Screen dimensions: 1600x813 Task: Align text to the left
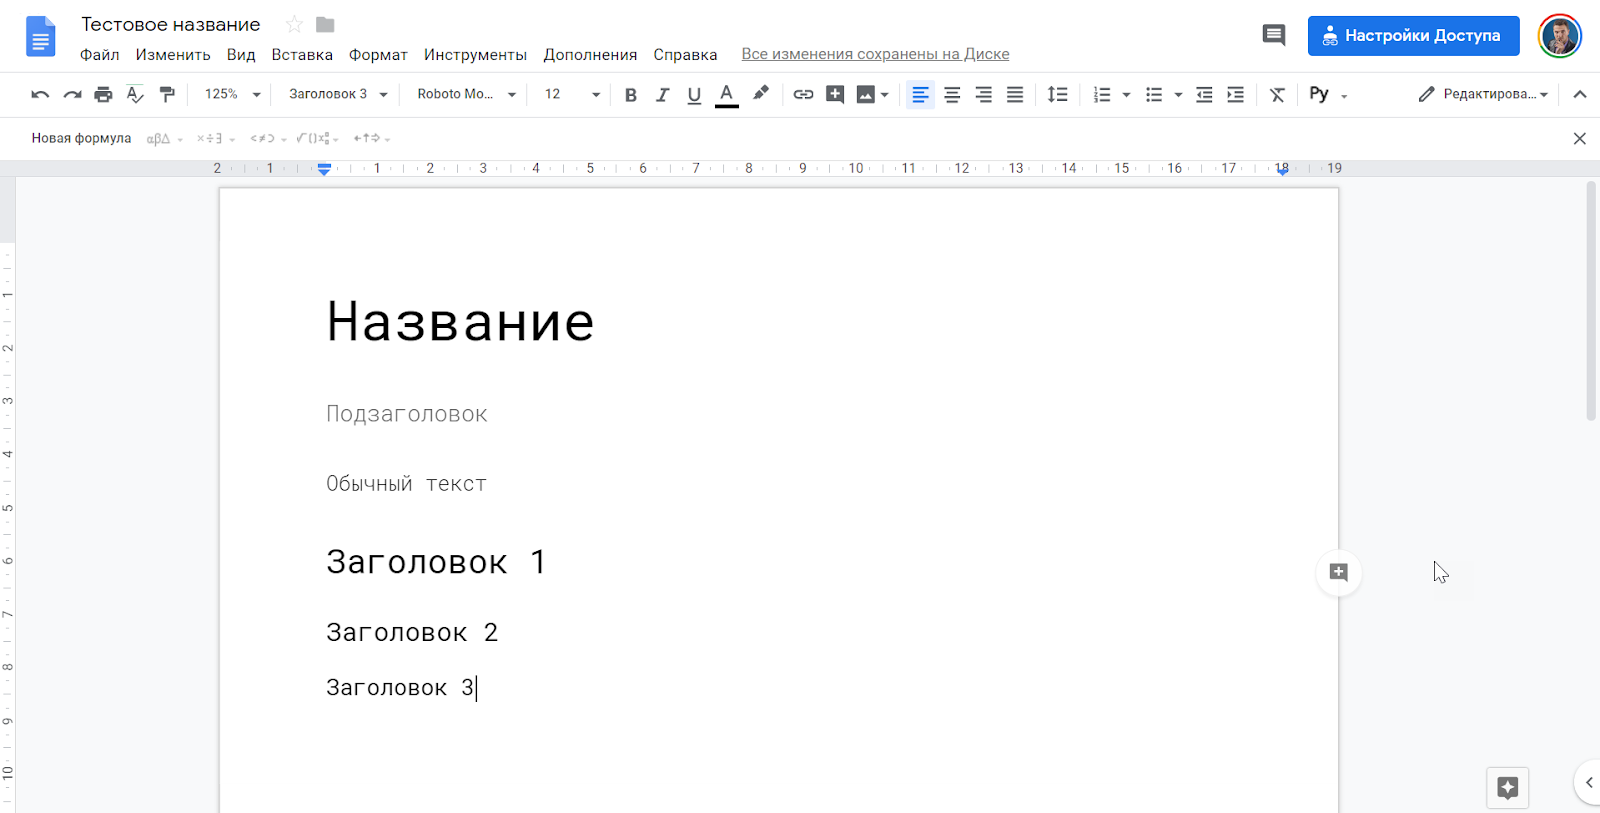920,94
